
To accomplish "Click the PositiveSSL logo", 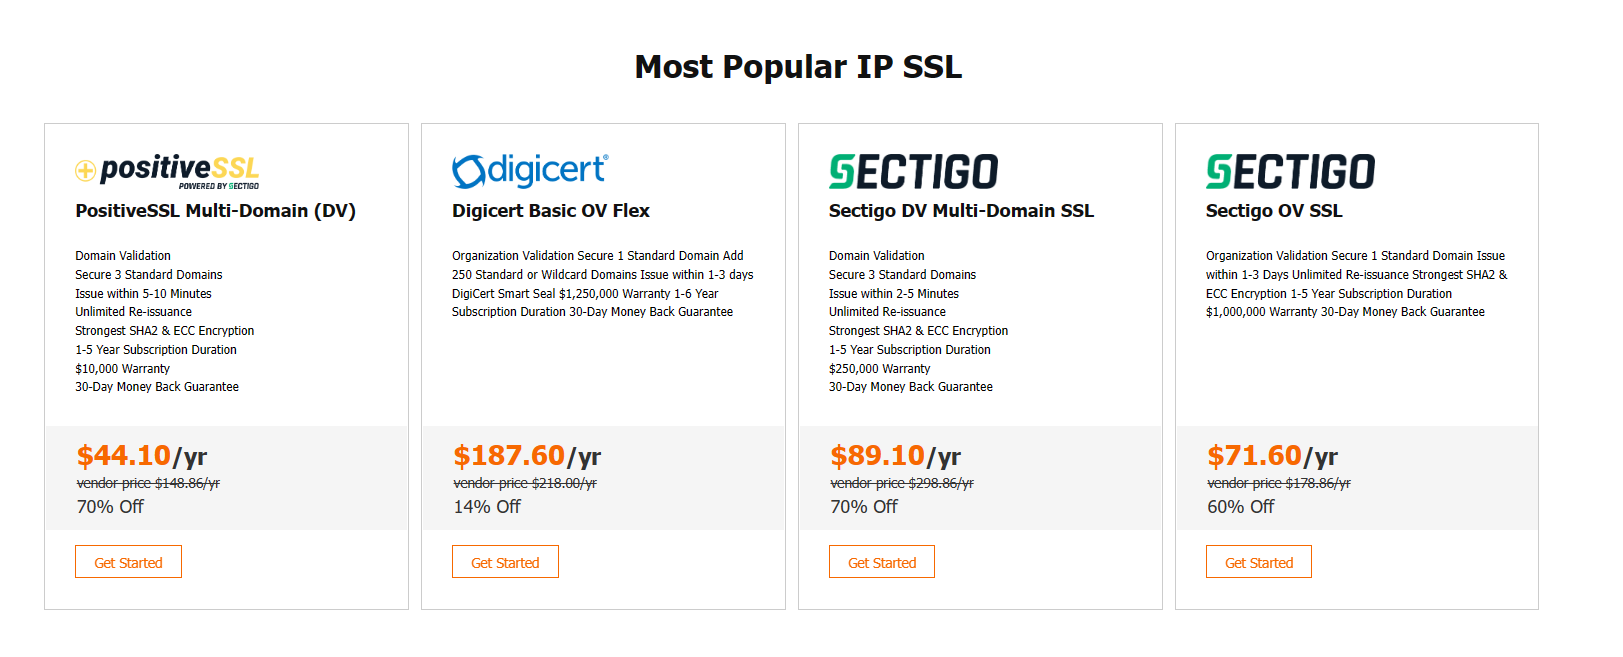I will [x=165, y=170].
